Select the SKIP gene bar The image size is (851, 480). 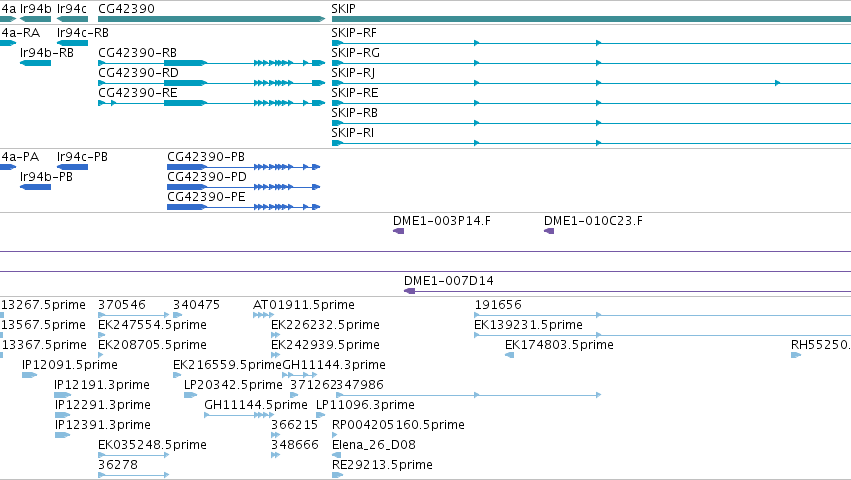[x=591, y=19]
